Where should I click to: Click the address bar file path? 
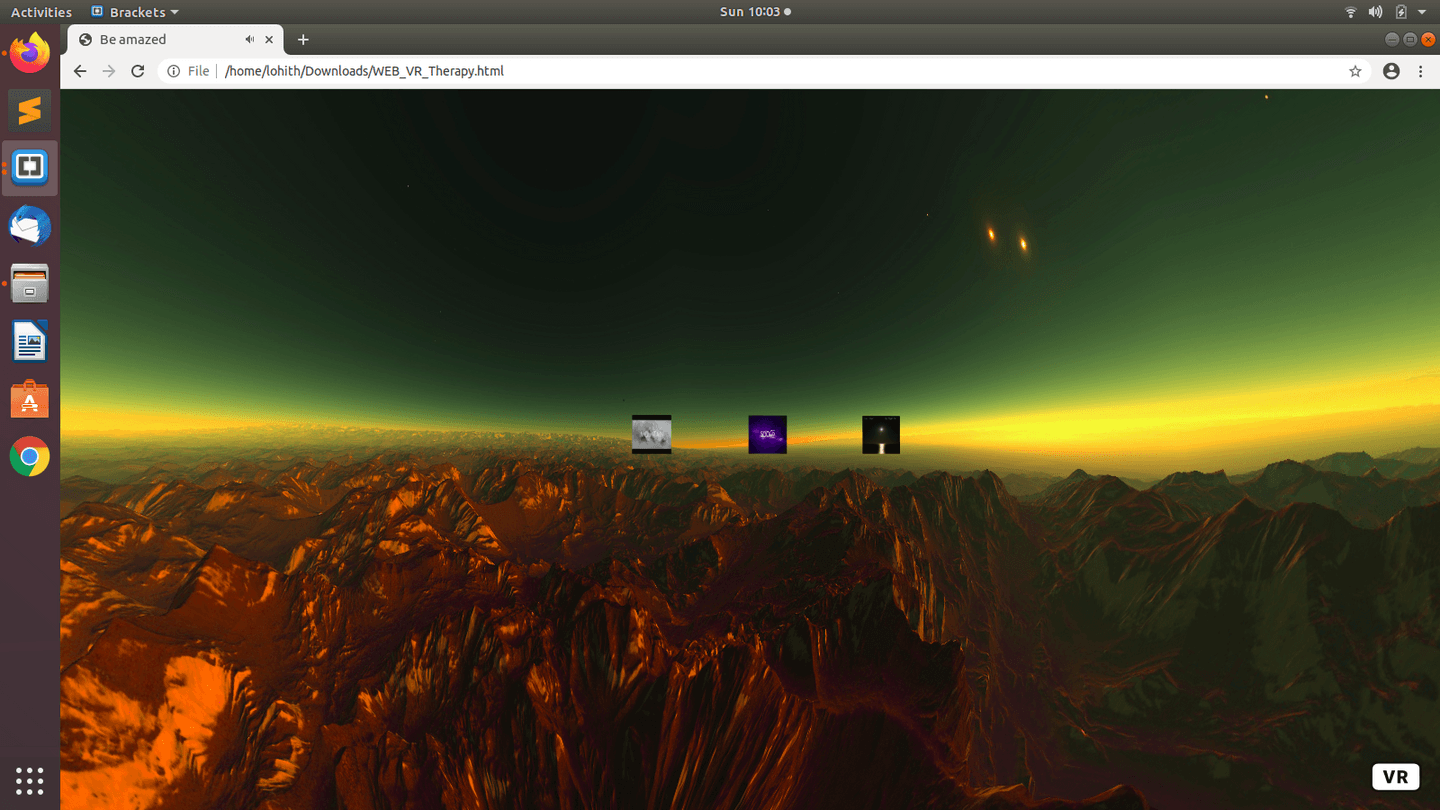364,71
